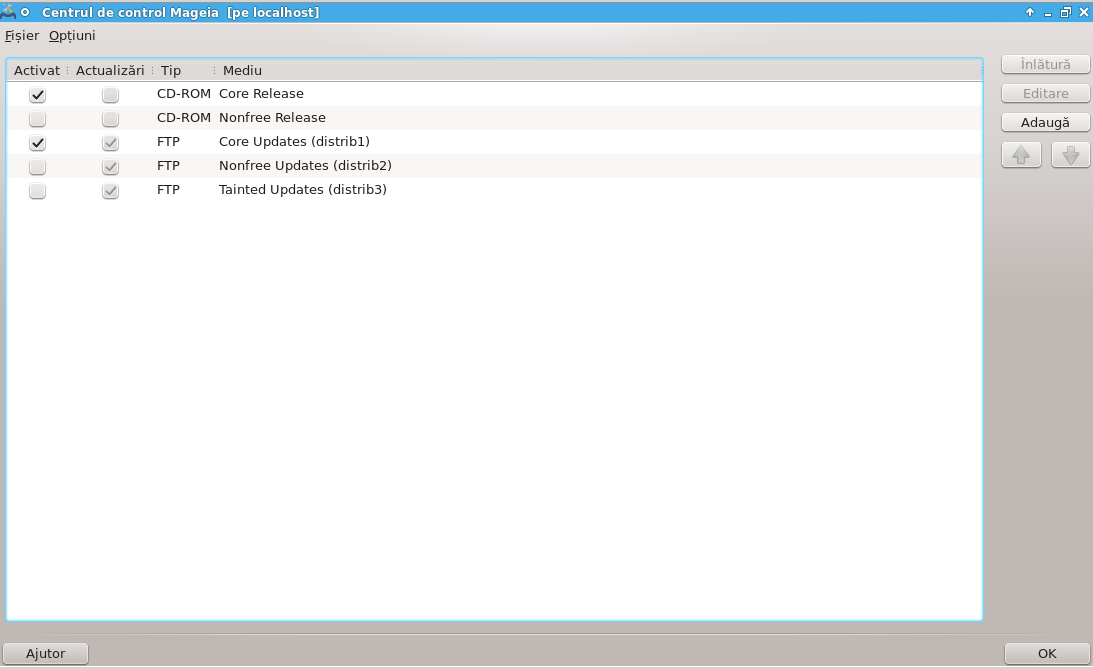The height and width of the screenshot is (669, 1093).
Task: Enable Tainted Updates (distrib3) medium
Action: pyautogui.click(x=38, y=190)
